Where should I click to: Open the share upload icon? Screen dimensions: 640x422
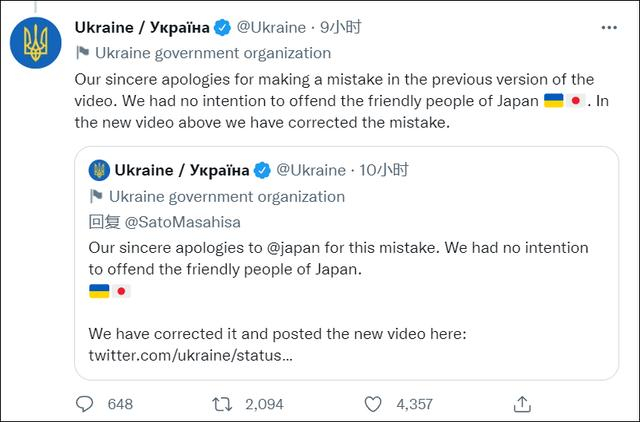tap(521, 403)
